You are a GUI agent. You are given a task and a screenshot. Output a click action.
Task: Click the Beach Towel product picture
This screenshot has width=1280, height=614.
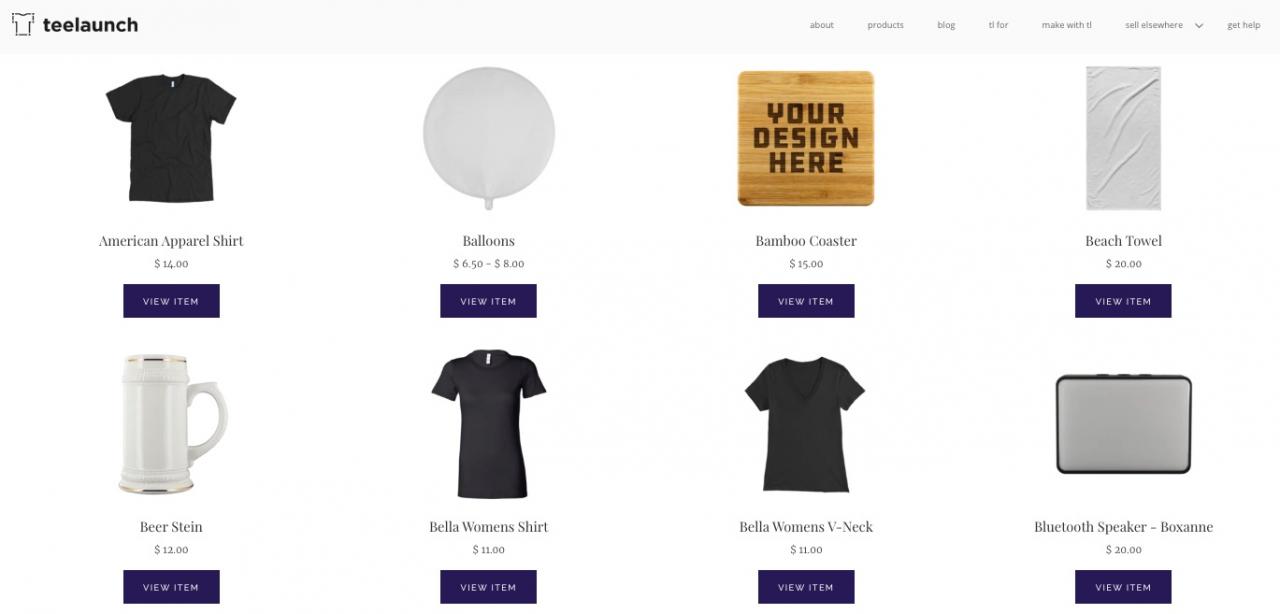tap(1123, 138)
